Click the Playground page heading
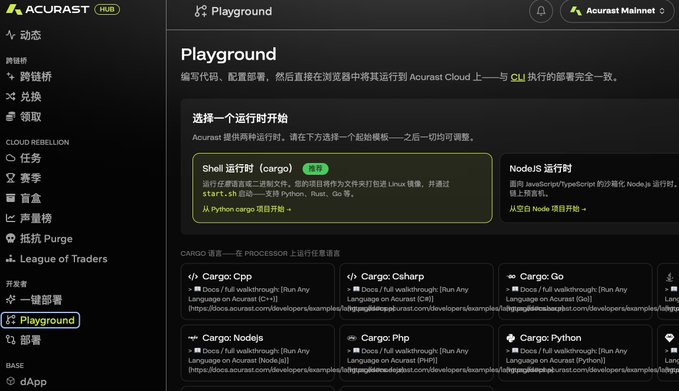 pyautogui.click(x=228, y=55)
